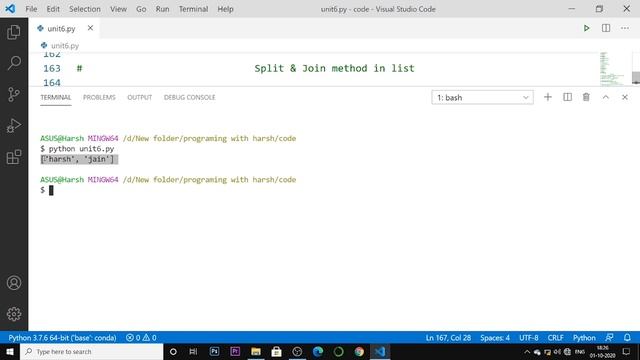
Task: Open the Source Control view
Action: [14, 94]
